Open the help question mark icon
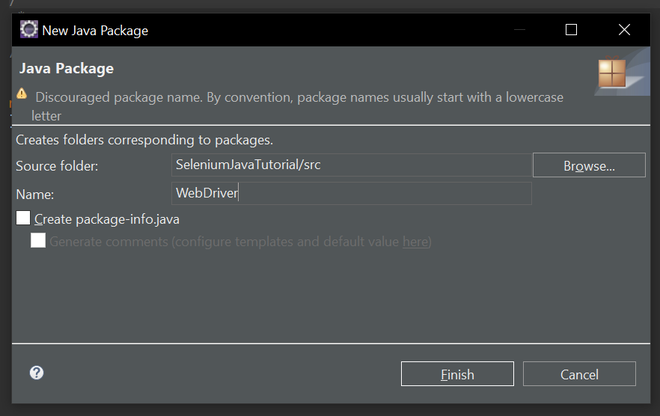Screen dimensions: 660x416 coord(37,373)
